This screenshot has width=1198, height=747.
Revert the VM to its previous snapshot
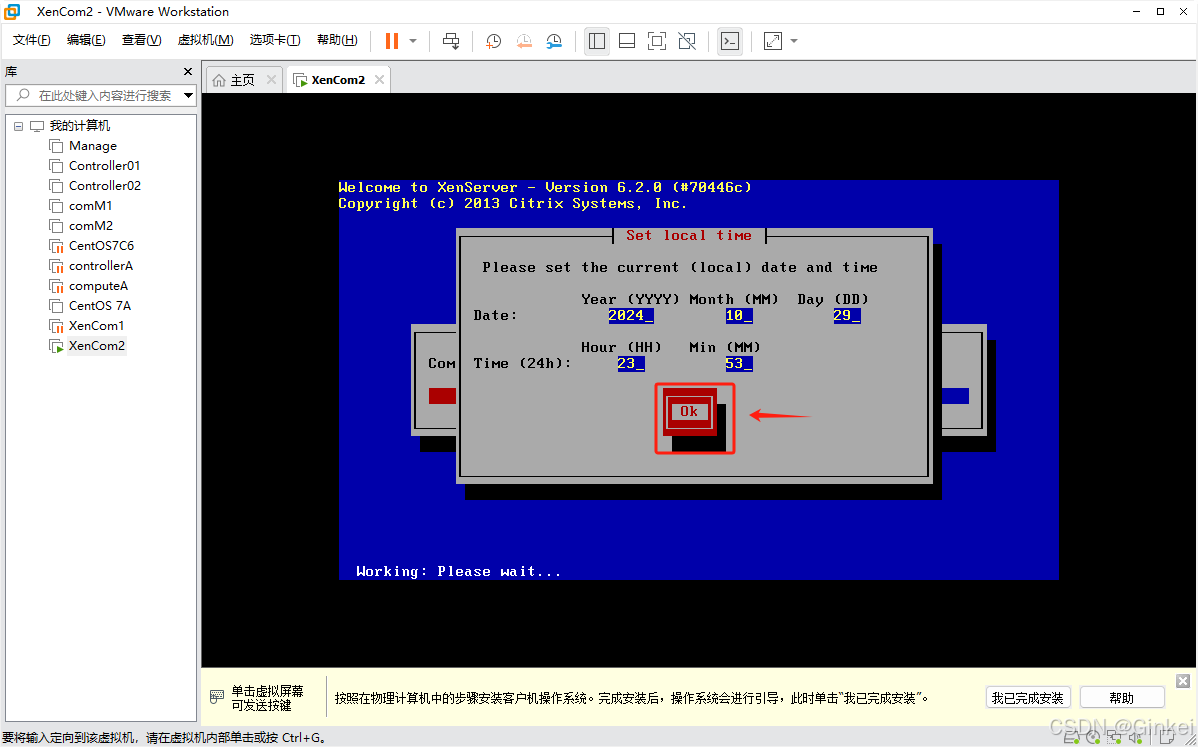coord(524,40)
